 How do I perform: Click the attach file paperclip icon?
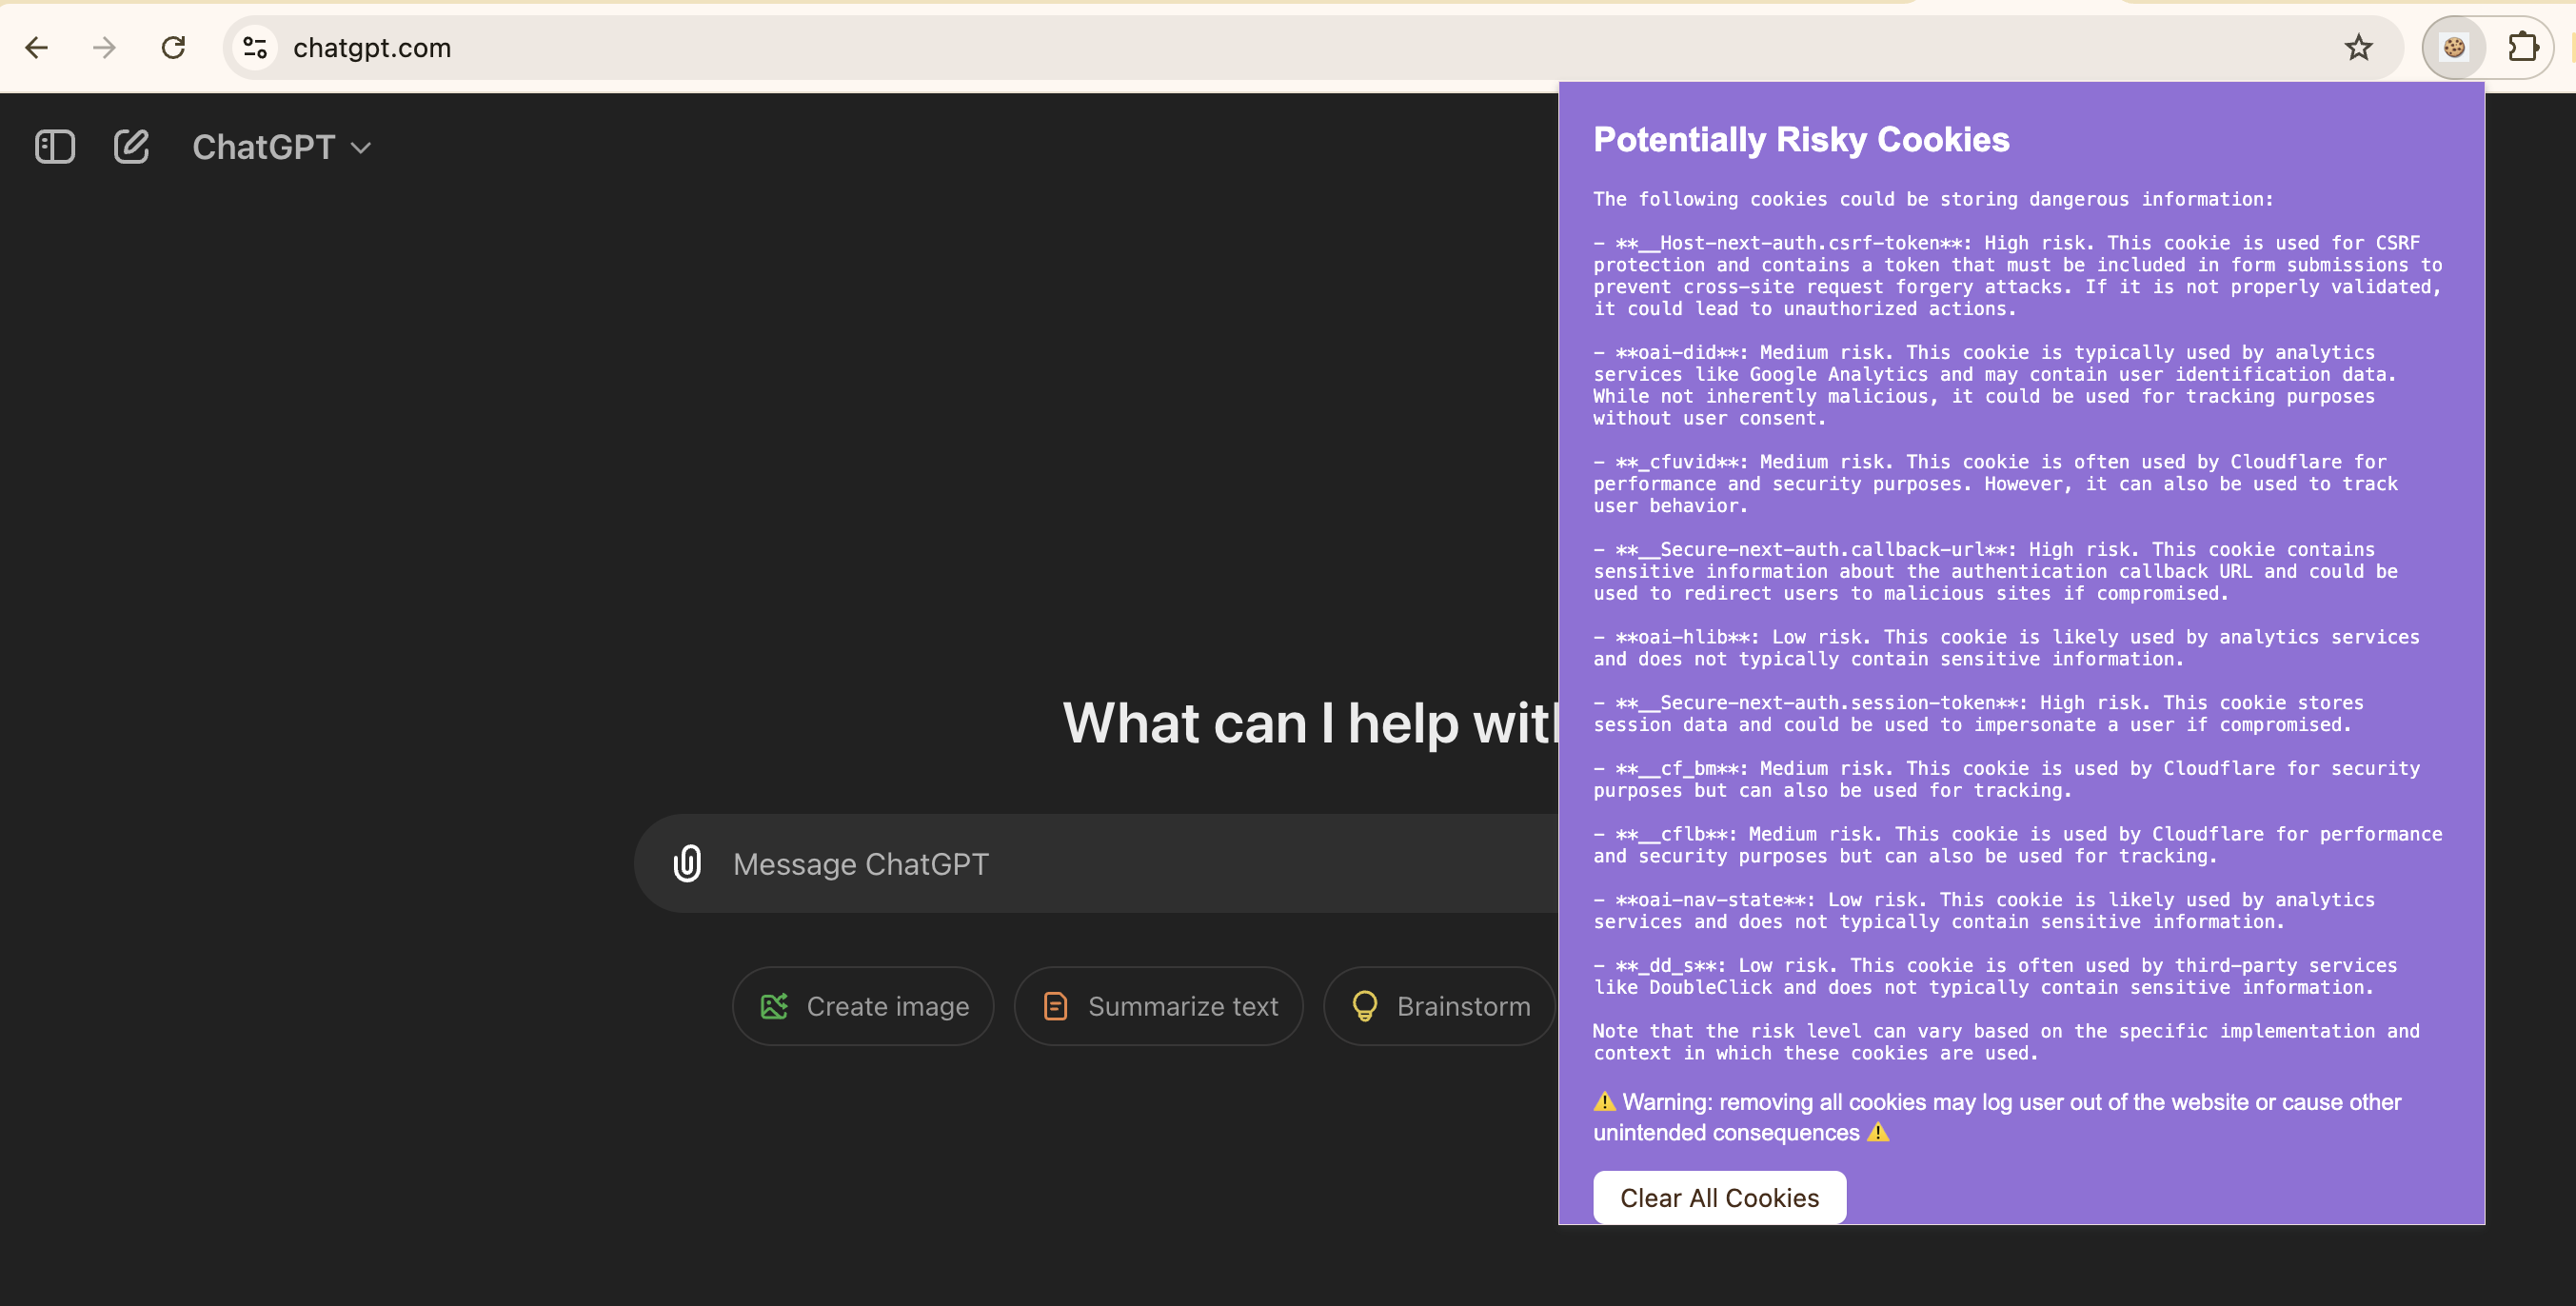[x=687, y=863]
